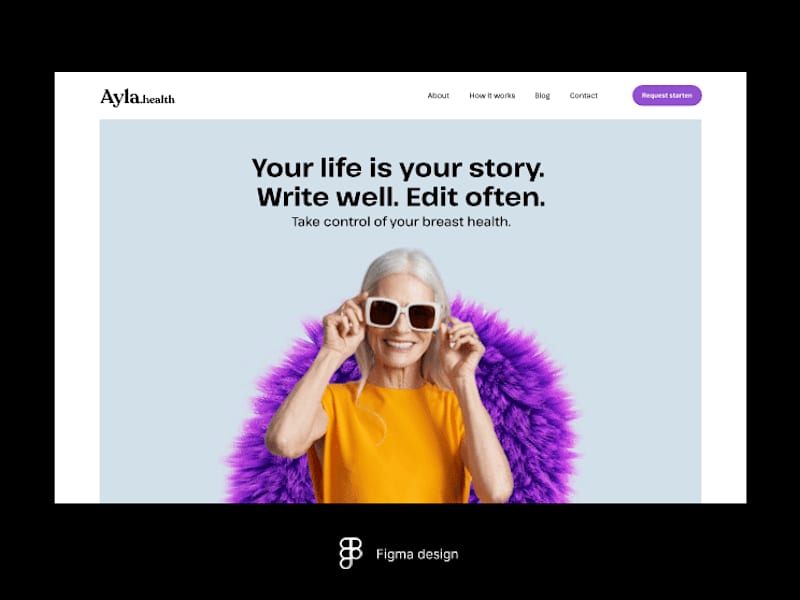Click the 'health' part of the logo
Viewport: 800px width, 600px height.
click(159, 99)
